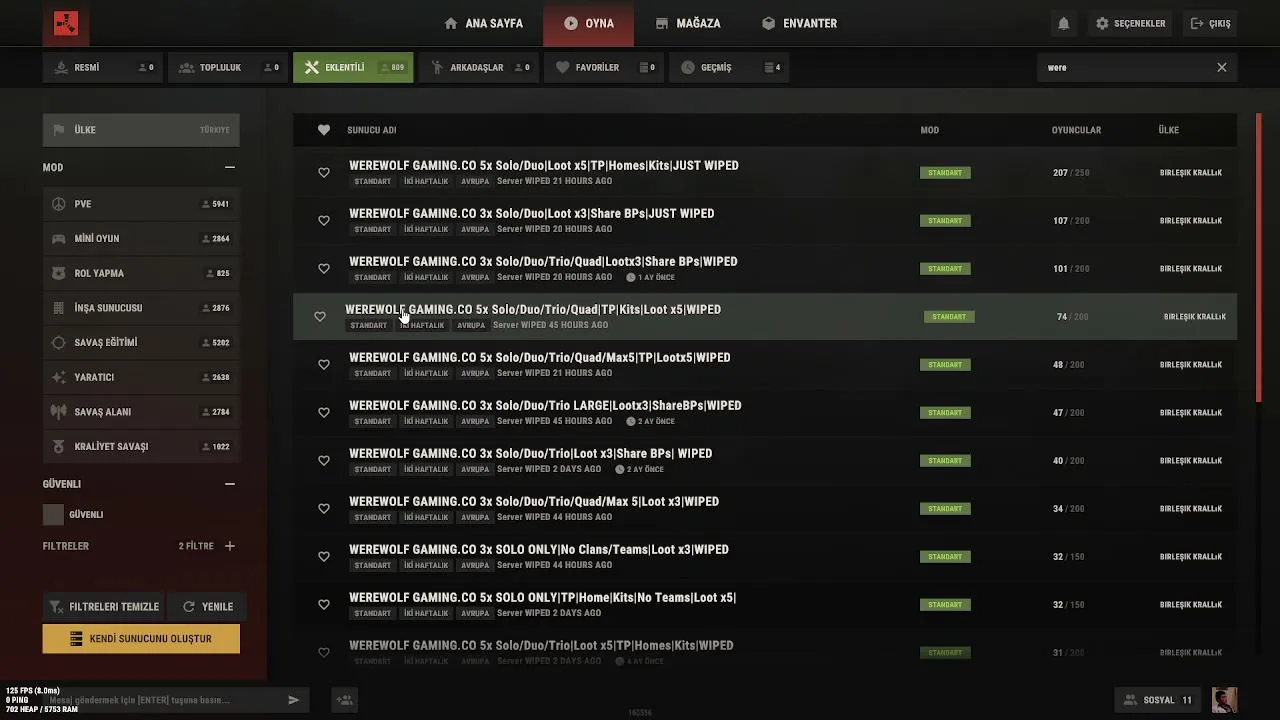Favorite the 3x SOLO ONLY No Clans server

(x=324, y=556)
